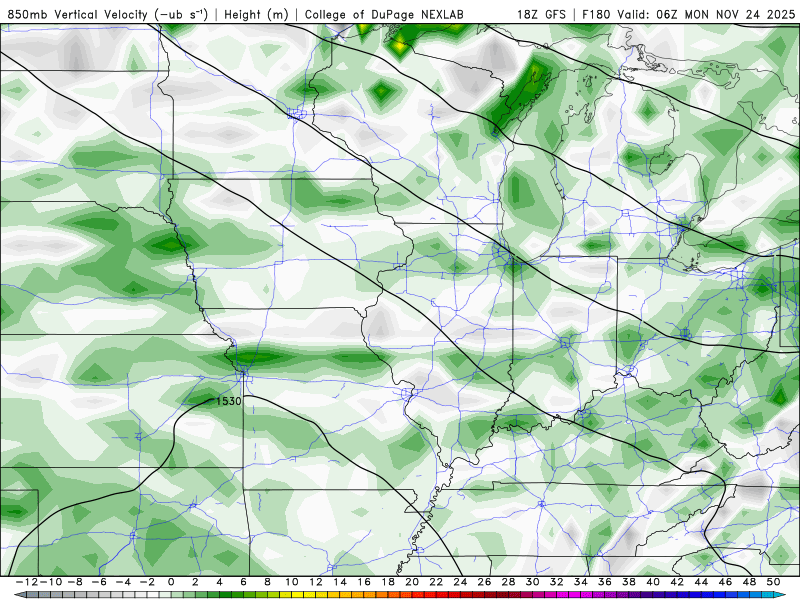Click the "850mb Vertical Velocity" title text
Image resolution: width=800 pixels, height=600 pixels.
[x=78, y=15]
